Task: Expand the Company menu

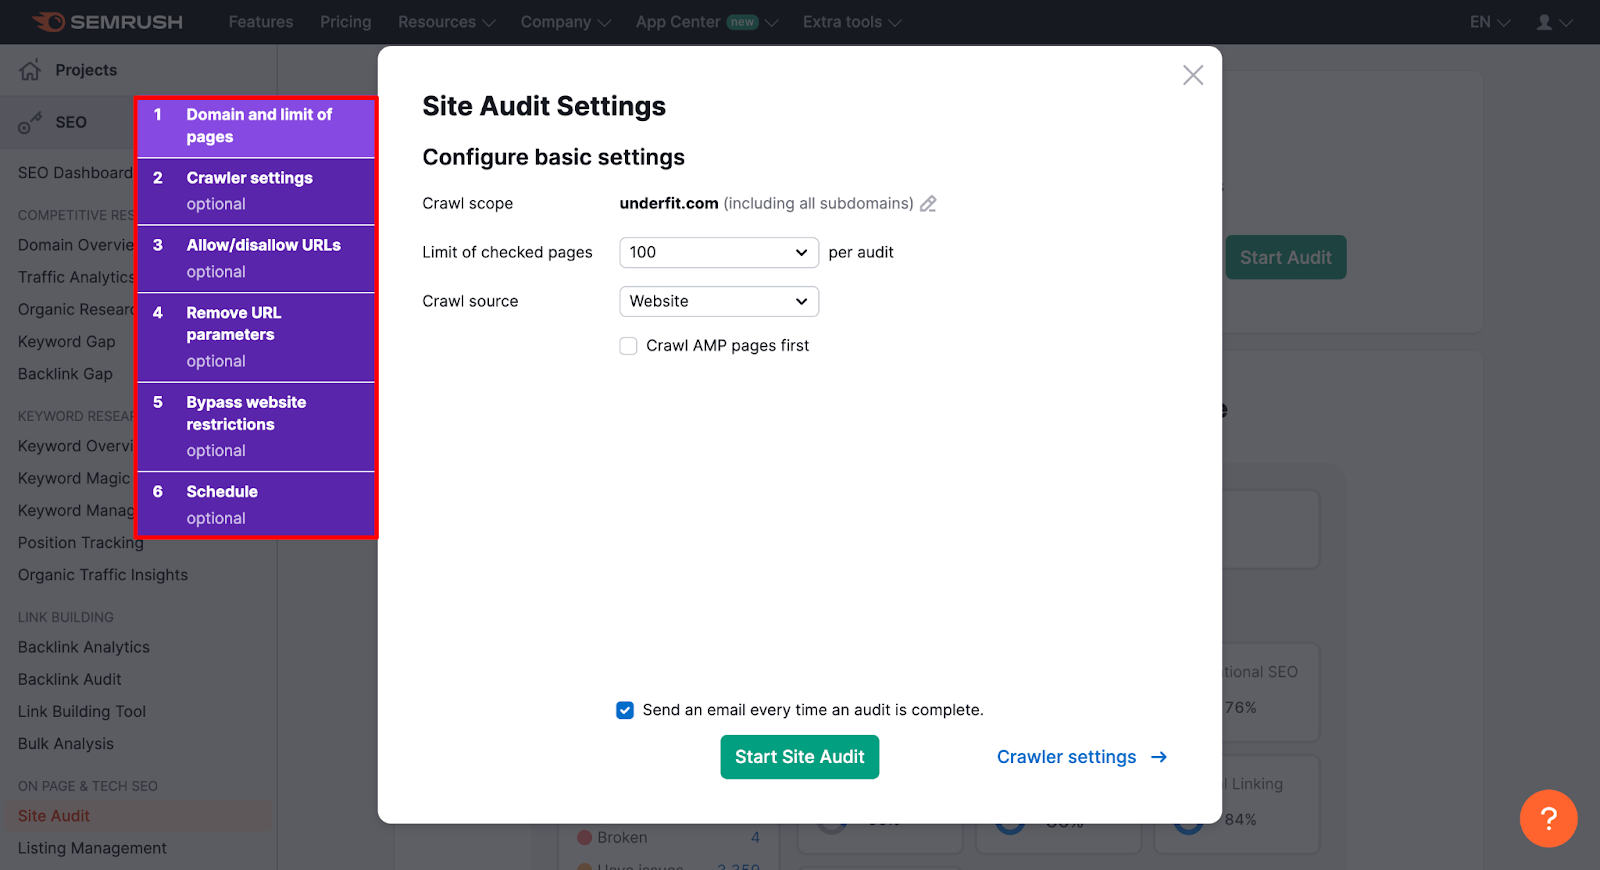Action: [x=565, y=22]
